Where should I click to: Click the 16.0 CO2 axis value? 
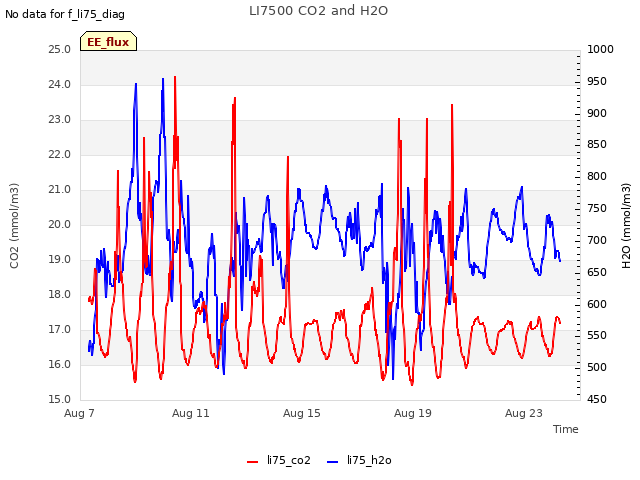60,364
